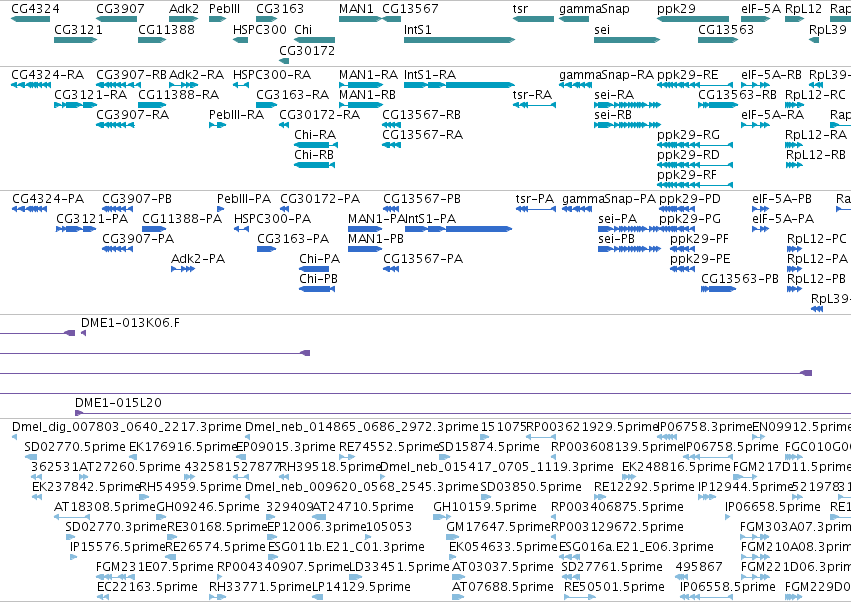This screenshot has height=602, width=851.
Task: Select the Adk2 gene arrow
Action: tap(183, 19)
